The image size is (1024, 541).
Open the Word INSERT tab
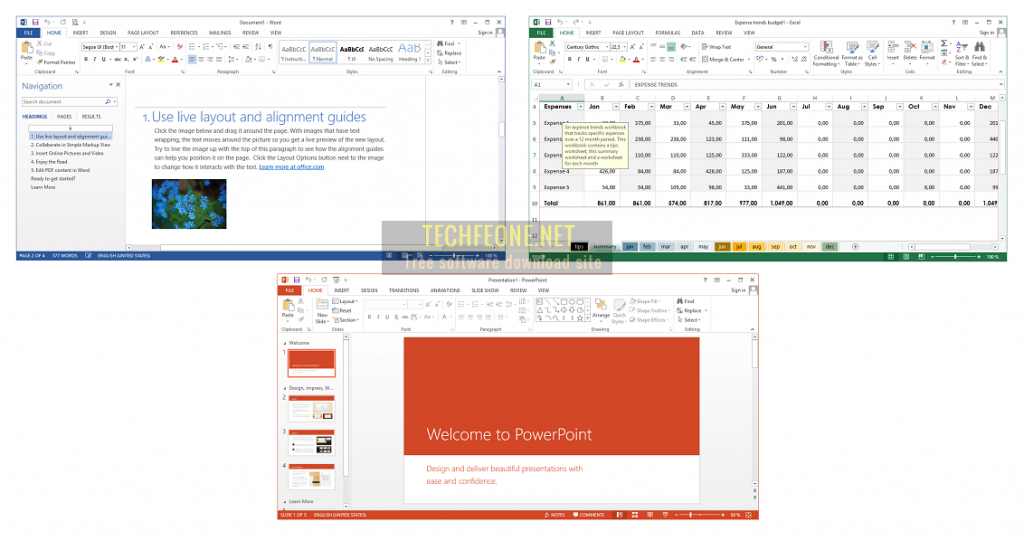[80, 33]
